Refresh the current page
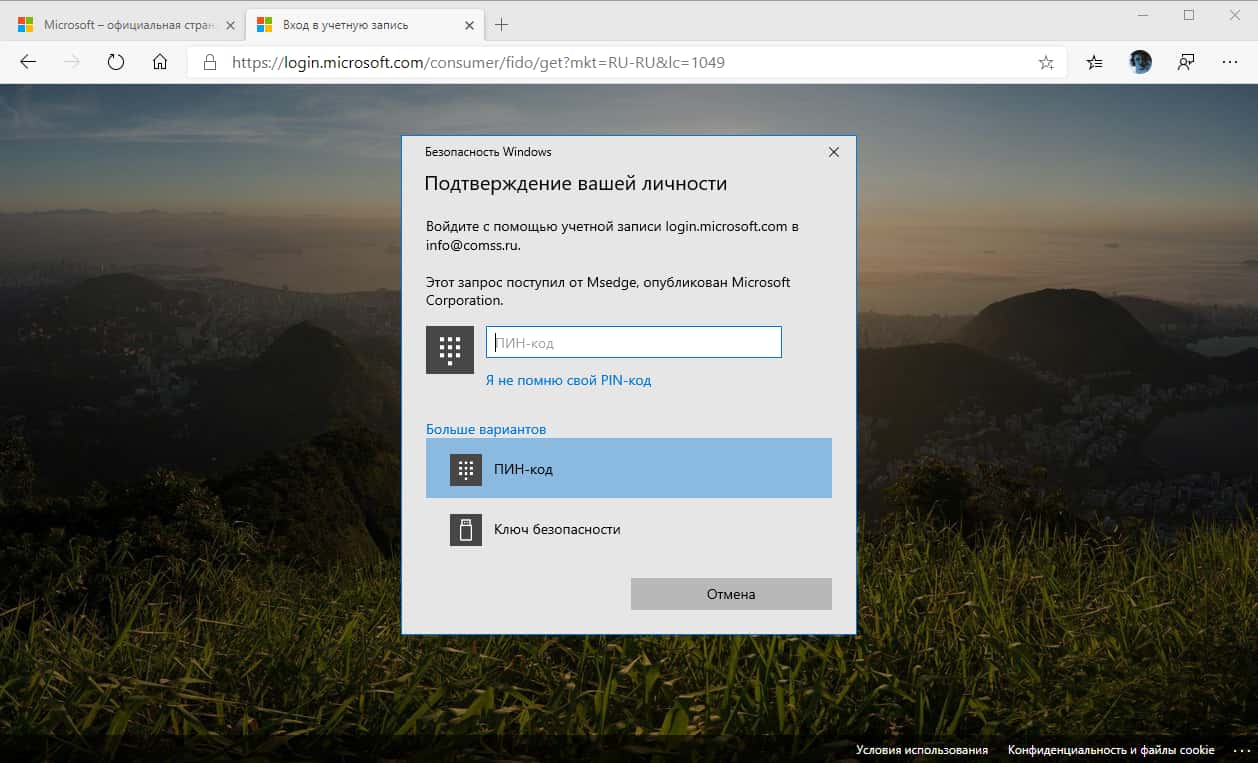 [x=116, y=61]
